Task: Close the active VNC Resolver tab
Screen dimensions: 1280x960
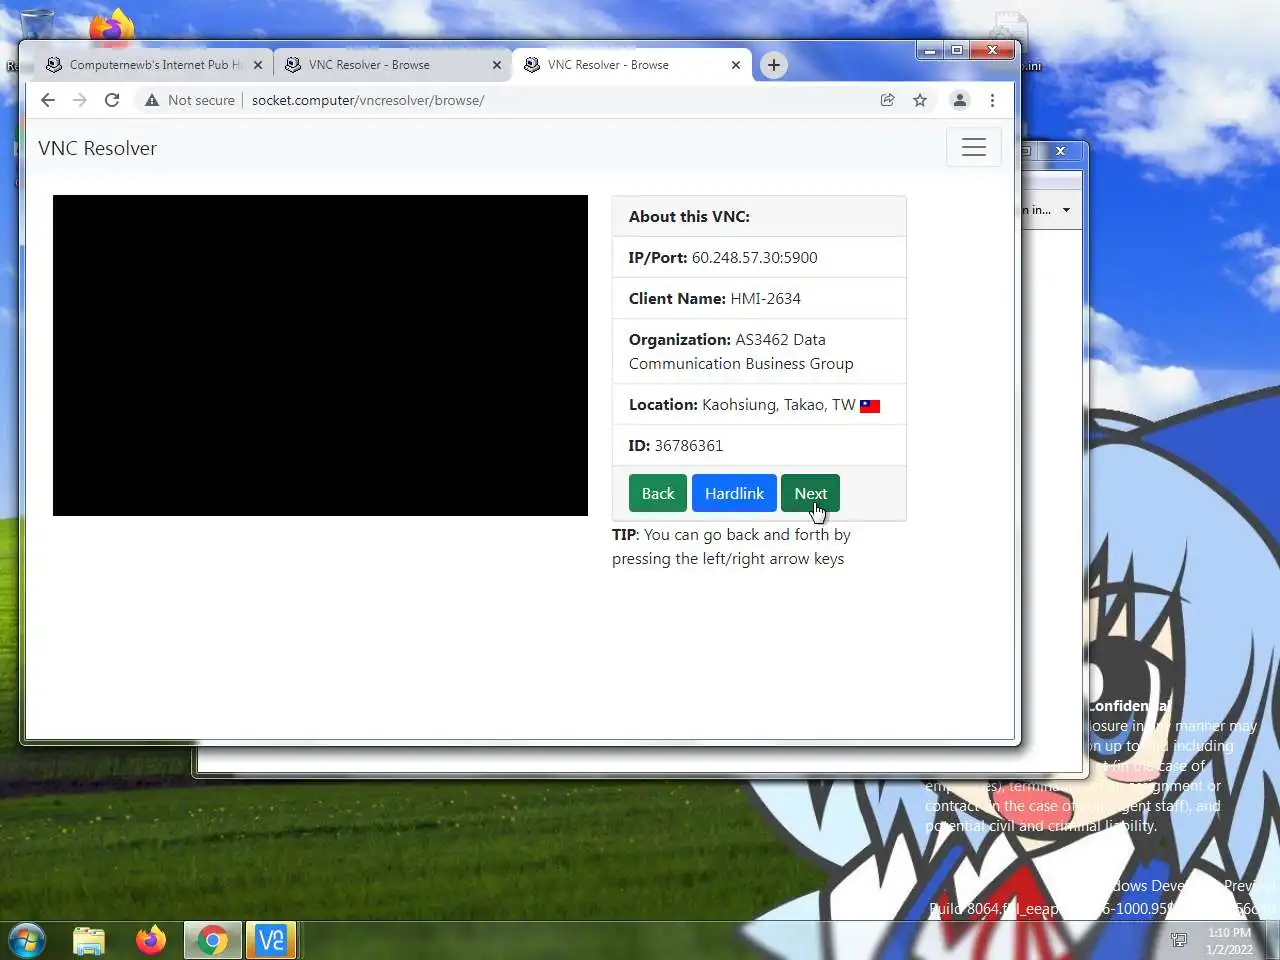Action: (x=736, y=65)
